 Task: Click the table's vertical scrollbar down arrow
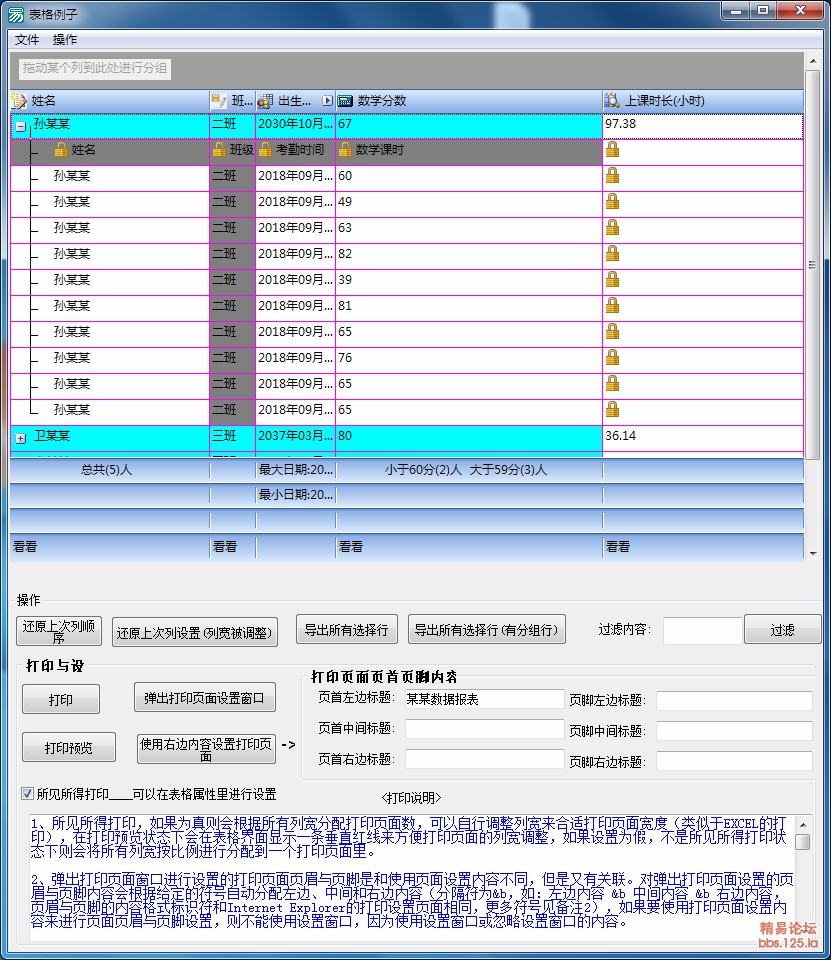point(812,553)
